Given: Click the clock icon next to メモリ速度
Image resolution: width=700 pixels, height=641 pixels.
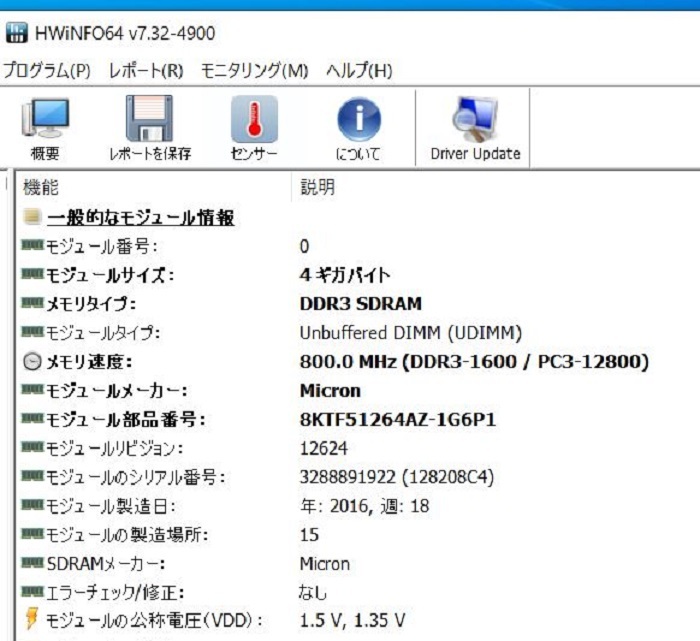Looking at the screenshot, I should pyautogui.click(x=32, y=362).
